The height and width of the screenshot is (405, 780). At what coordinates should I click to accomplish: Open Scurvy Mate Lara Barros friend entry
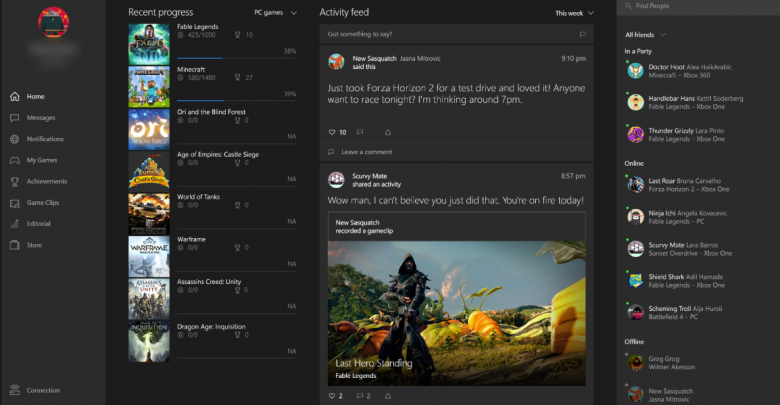[680, 249]
